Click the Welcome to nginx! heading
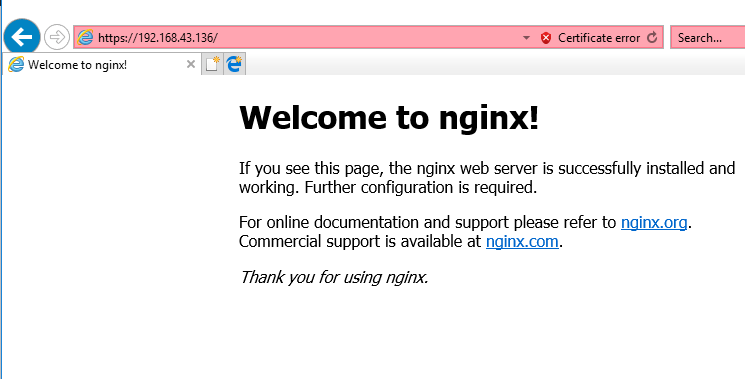The height and width of the screenshot is (379, 745). 389,117
